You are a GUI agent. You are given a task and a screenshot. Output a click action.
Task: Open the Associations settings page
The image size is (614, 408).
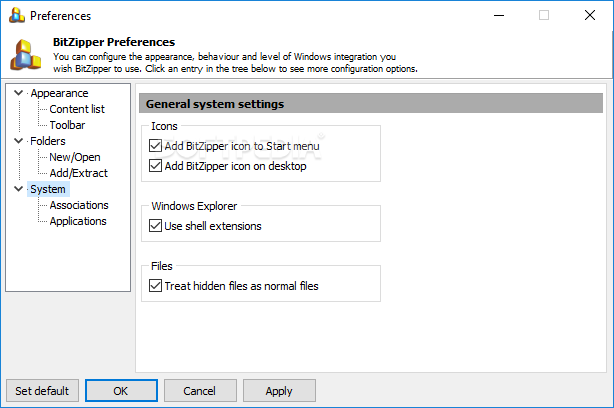pyautogui.click(x=79, y=205)
